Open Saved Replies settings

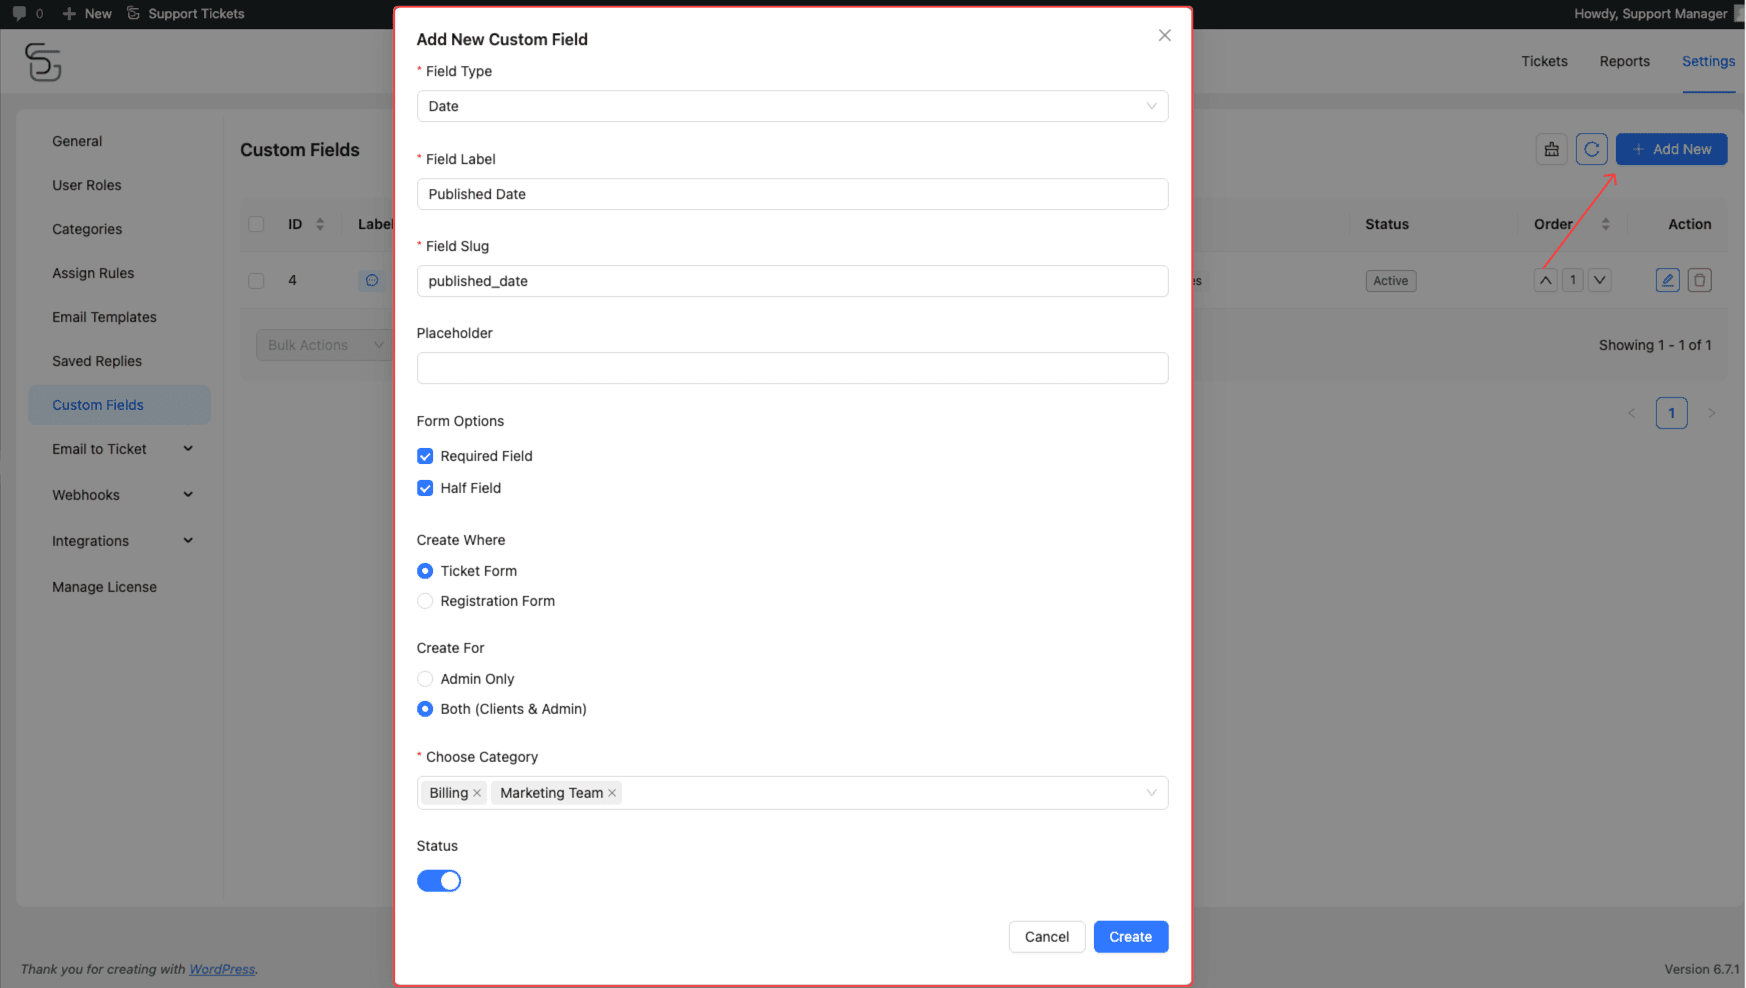[x=97, y=361]
